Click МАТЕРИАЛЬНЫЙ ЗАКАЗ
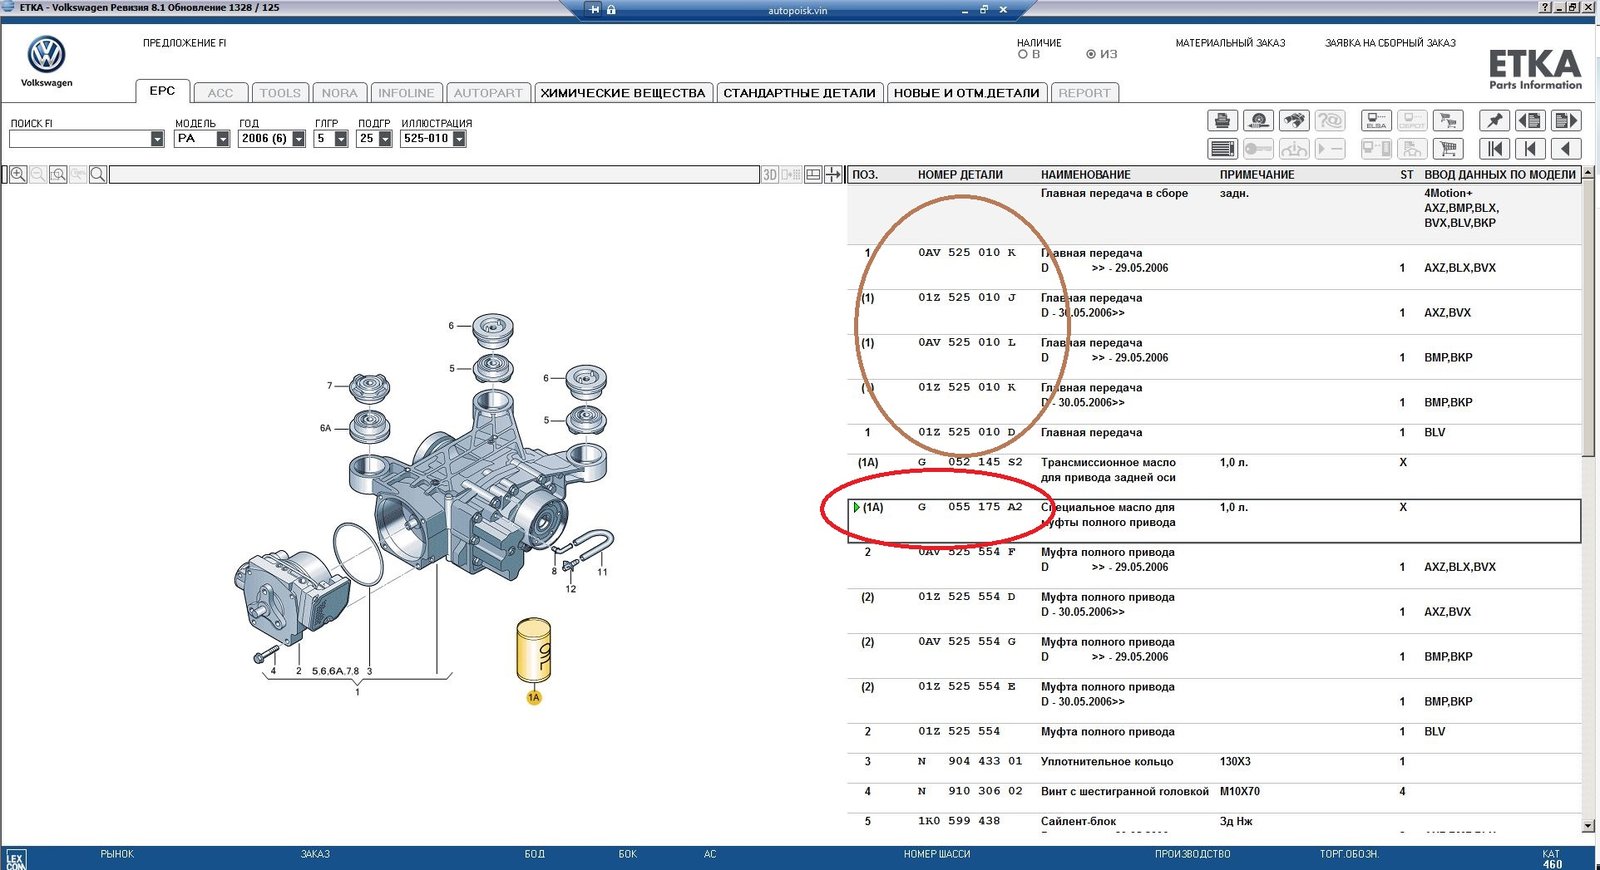Screen dimensions: 1600x870 pos(1230,43)
